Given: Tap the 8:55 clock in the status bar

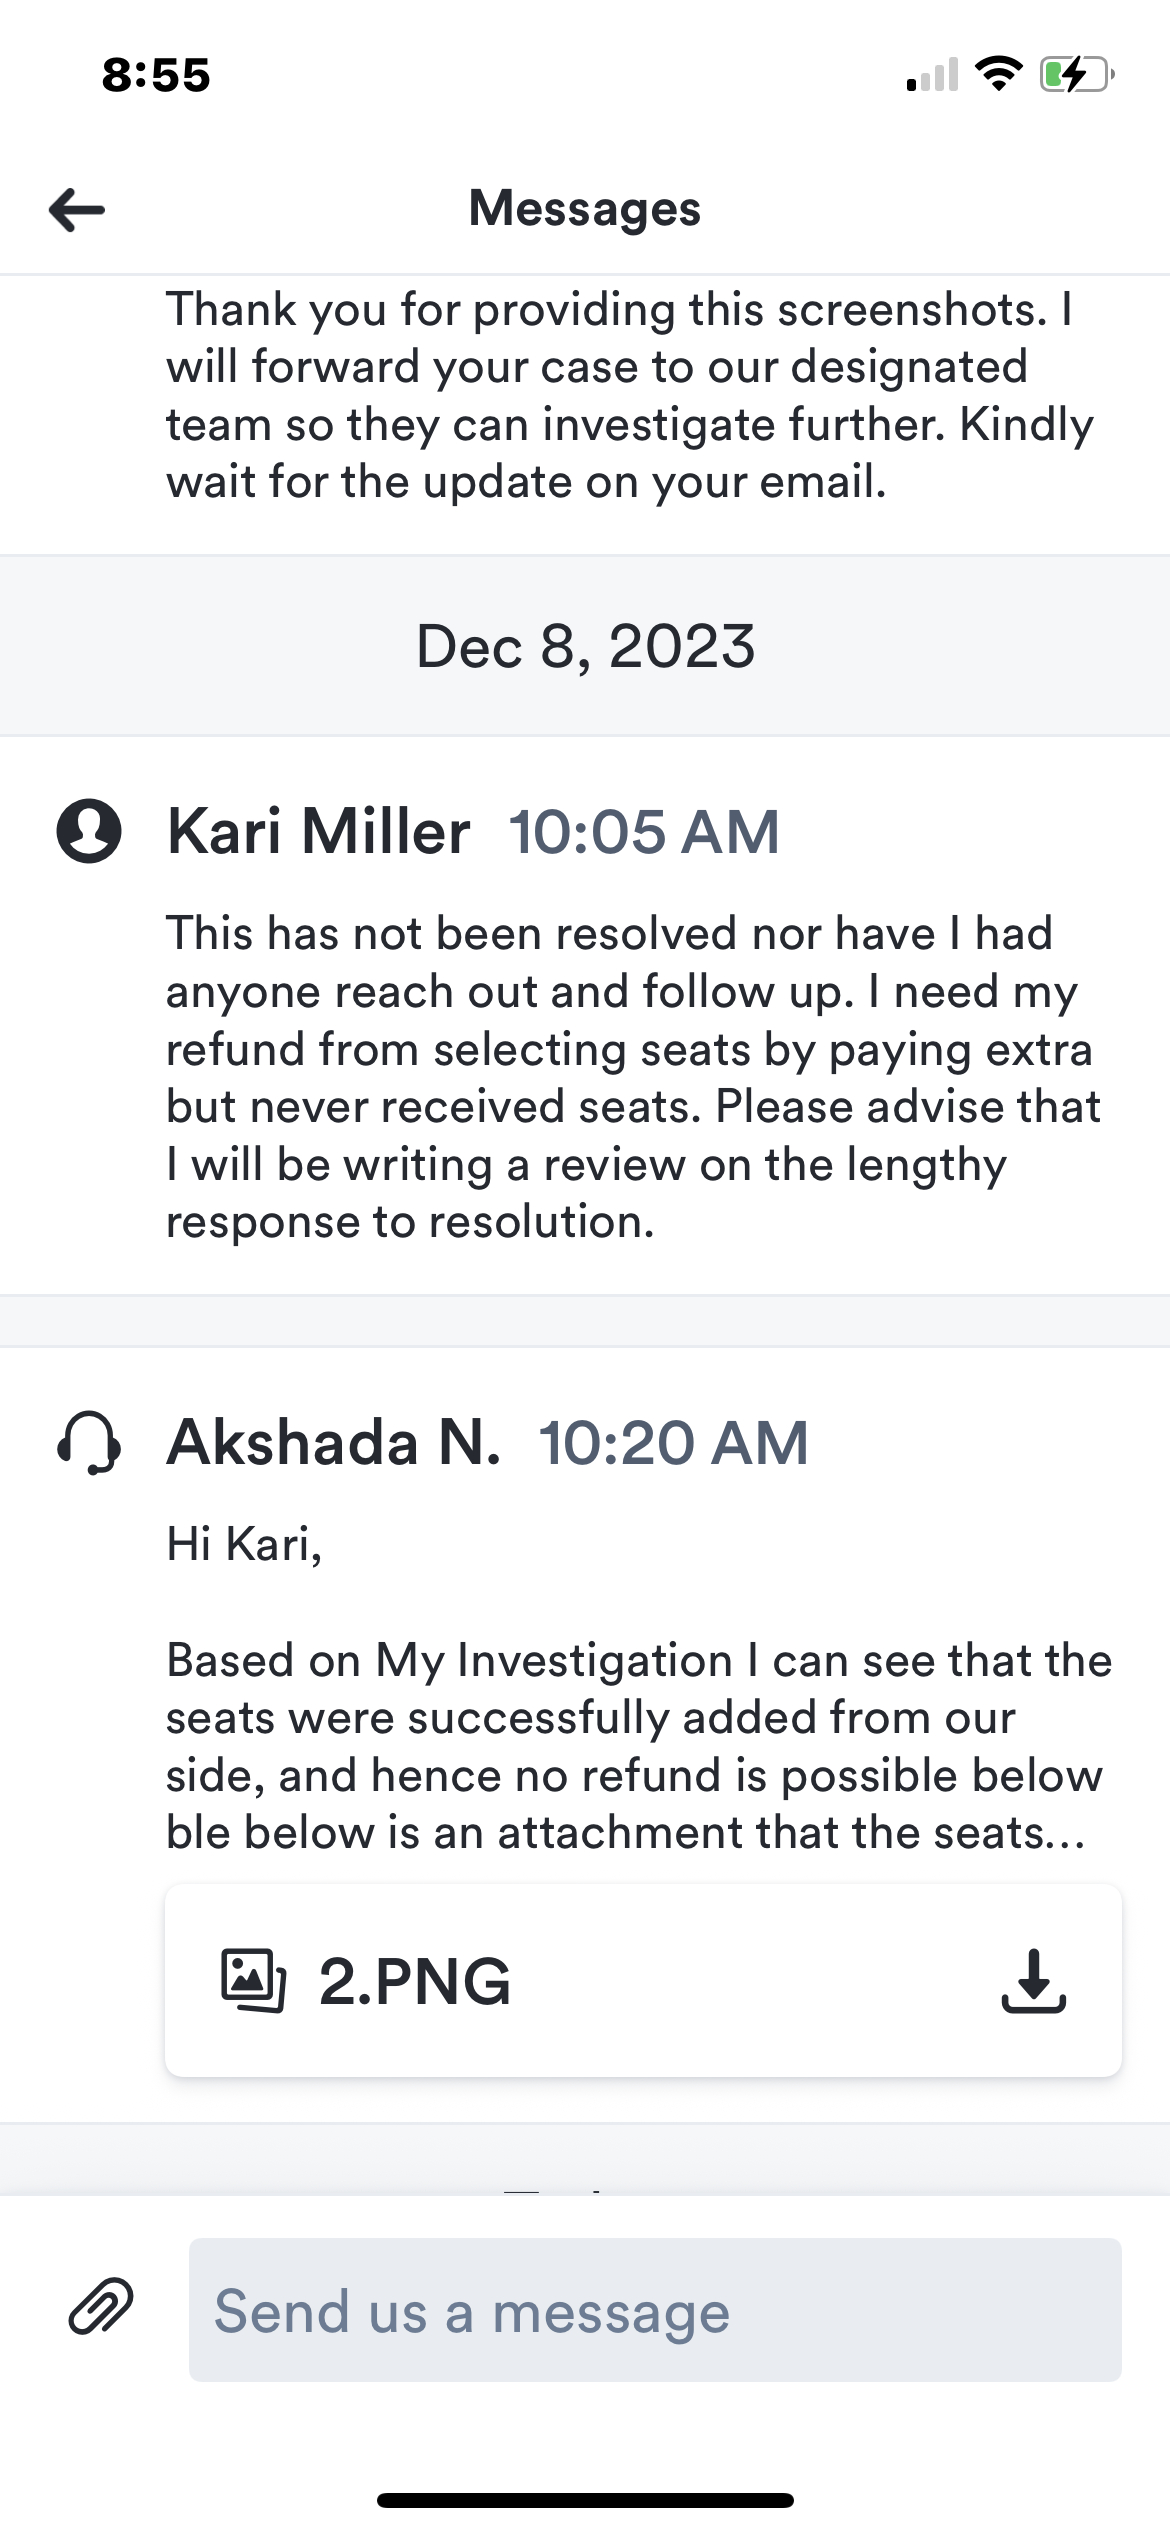Looking at the screenshot, I should pyautogui.click(x=157, y=75).
